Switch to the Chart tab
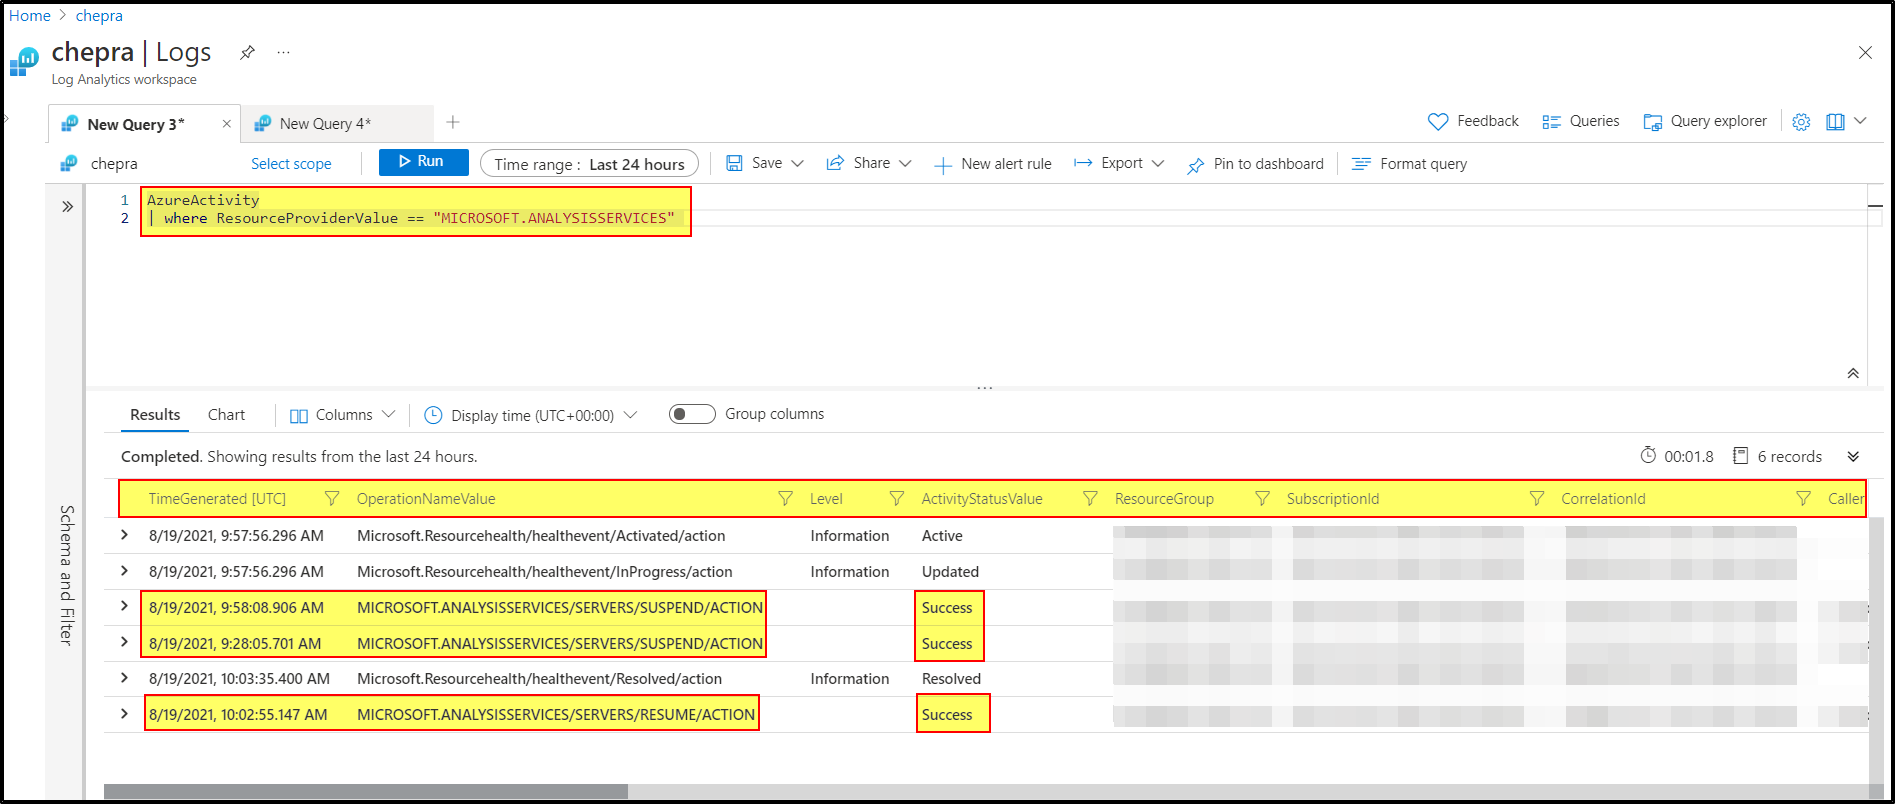Image resolution: width=1895 pixels, height=804 pixels. [226, 415]
